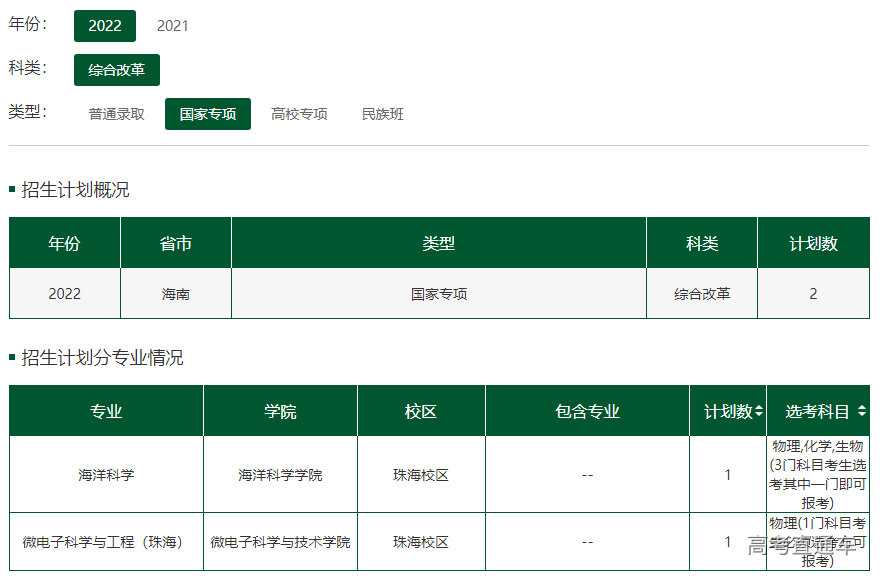Click the 包含专业 column header
Image resolution: width=885 pixels, height=585 pixels.
[x=587, y=411]
